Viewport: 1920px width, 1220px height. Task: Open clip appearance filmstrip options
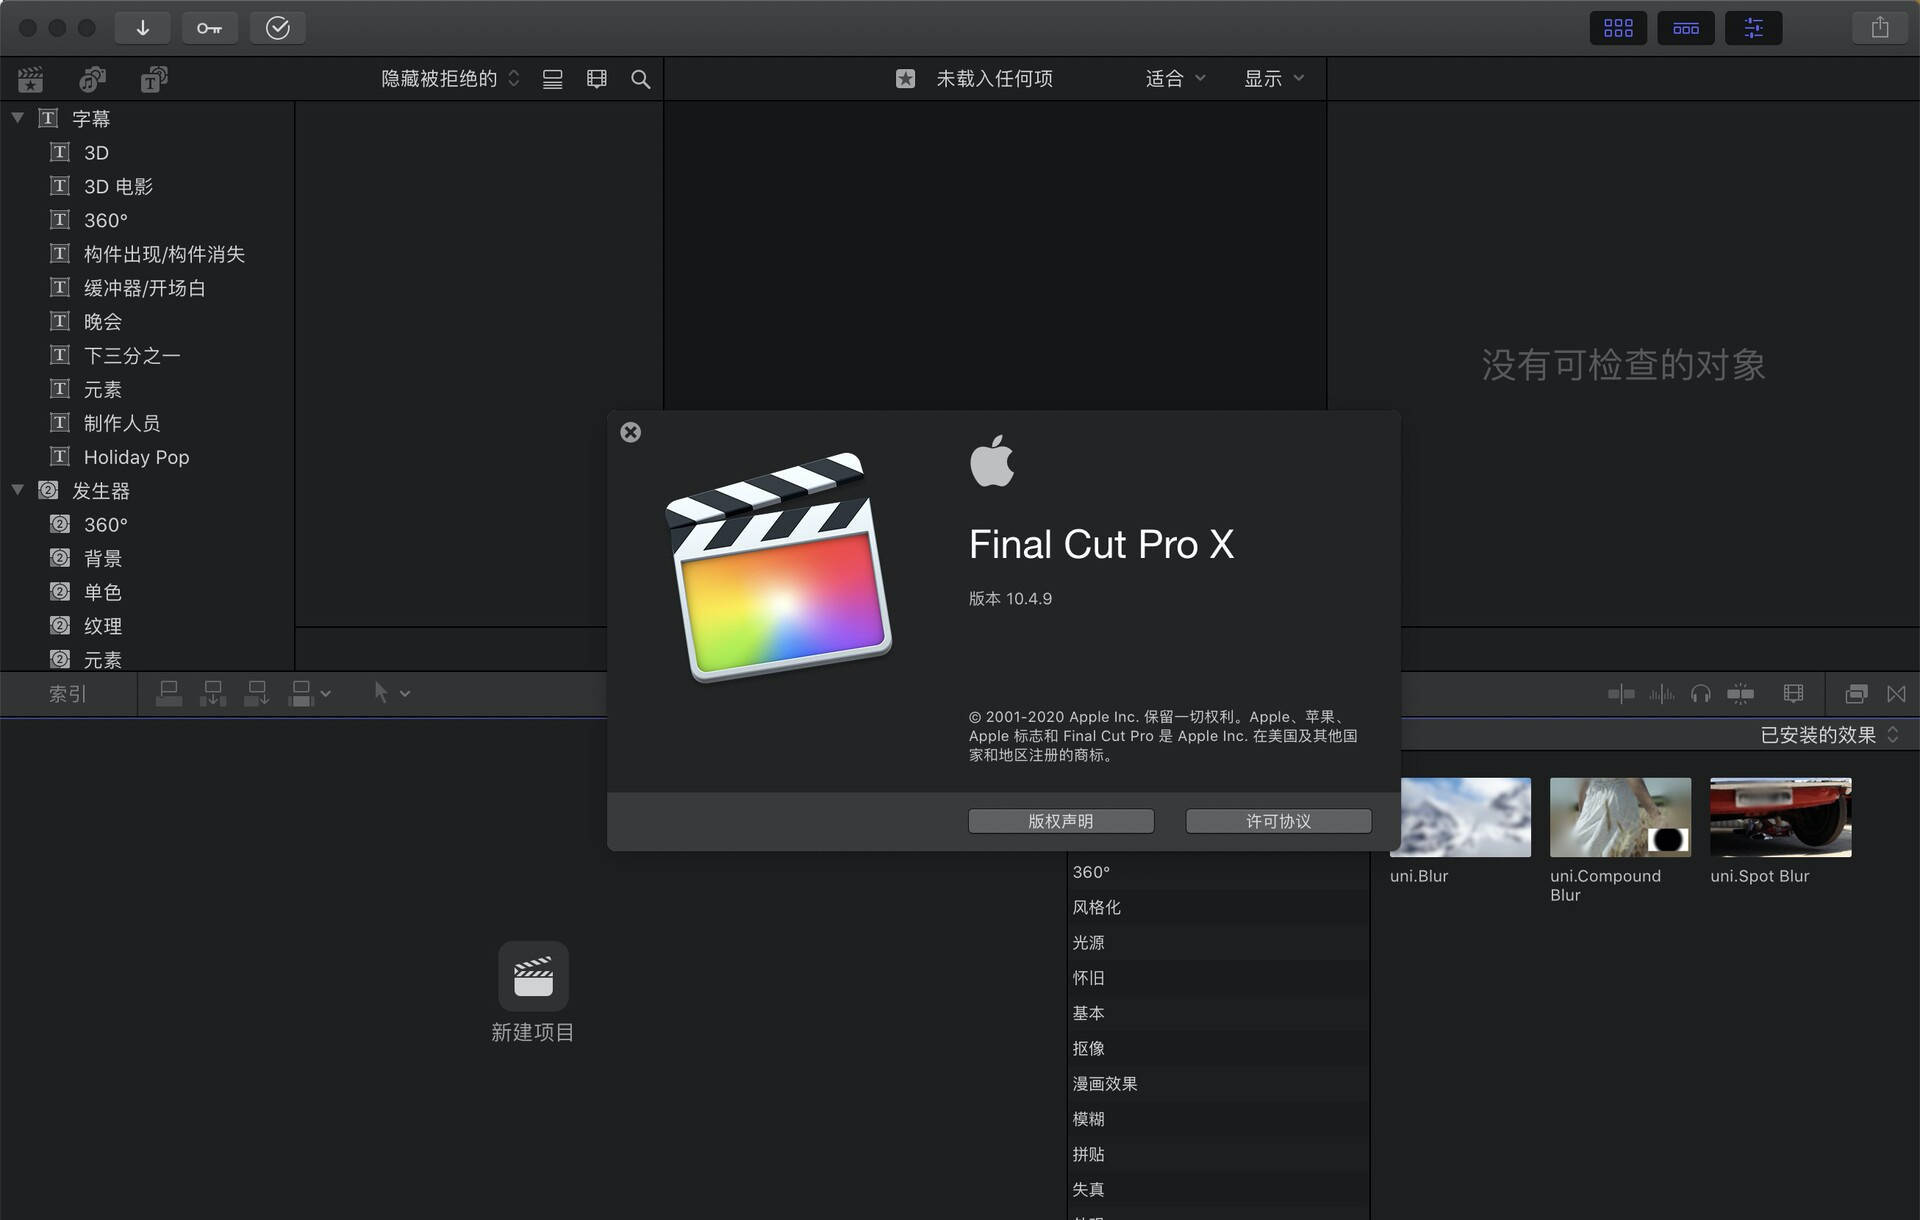[x=597, y=79]
